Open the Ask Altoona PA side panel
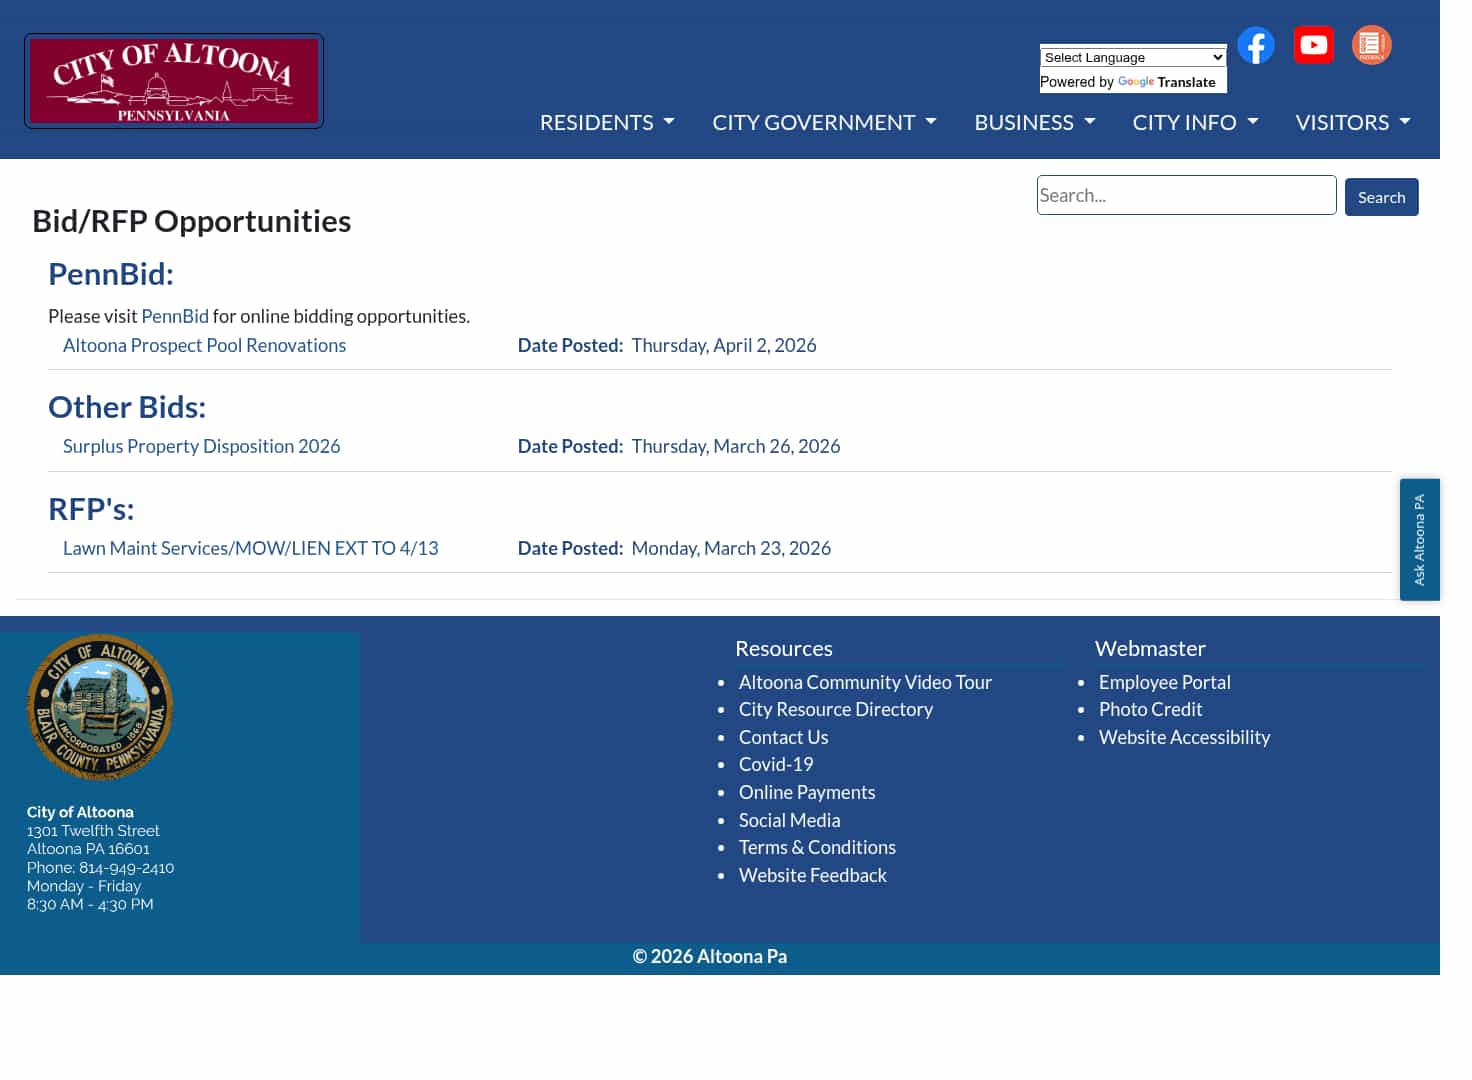1472x1080 pixels. tap(1419, 540)
